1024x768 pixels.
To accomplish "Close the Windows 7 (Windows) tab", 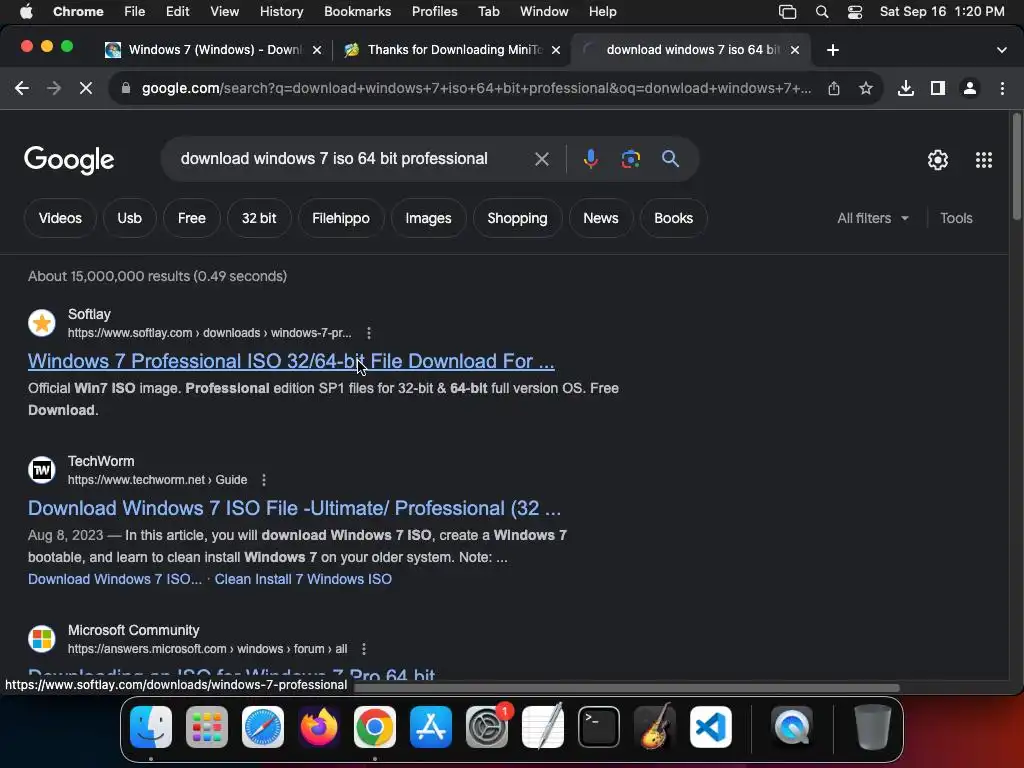I will (317, 50).
